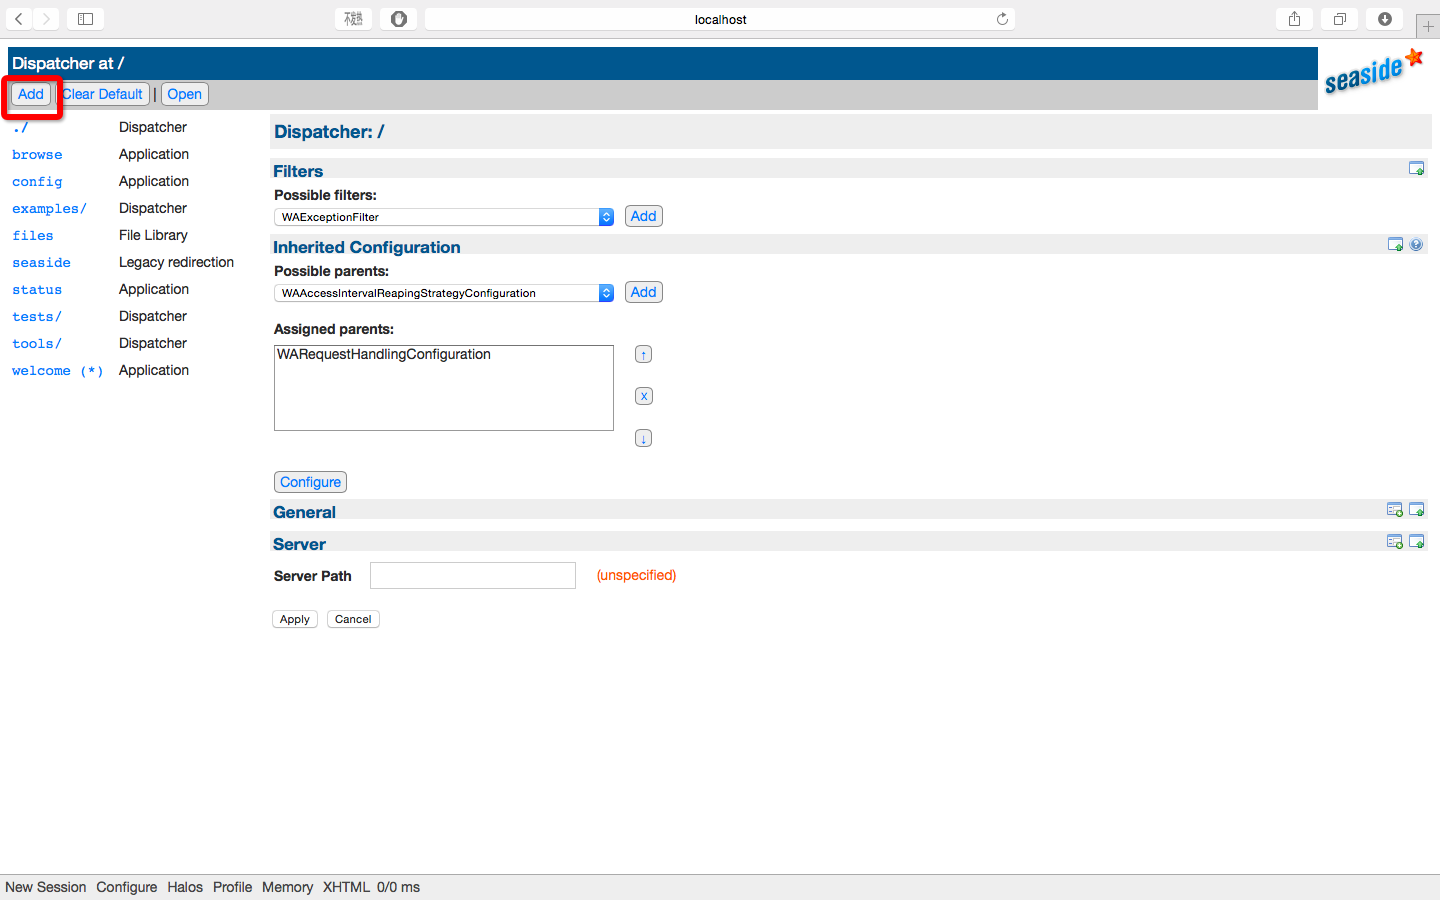Click the Apply button

pyautogui.click(x=295, y=619)
